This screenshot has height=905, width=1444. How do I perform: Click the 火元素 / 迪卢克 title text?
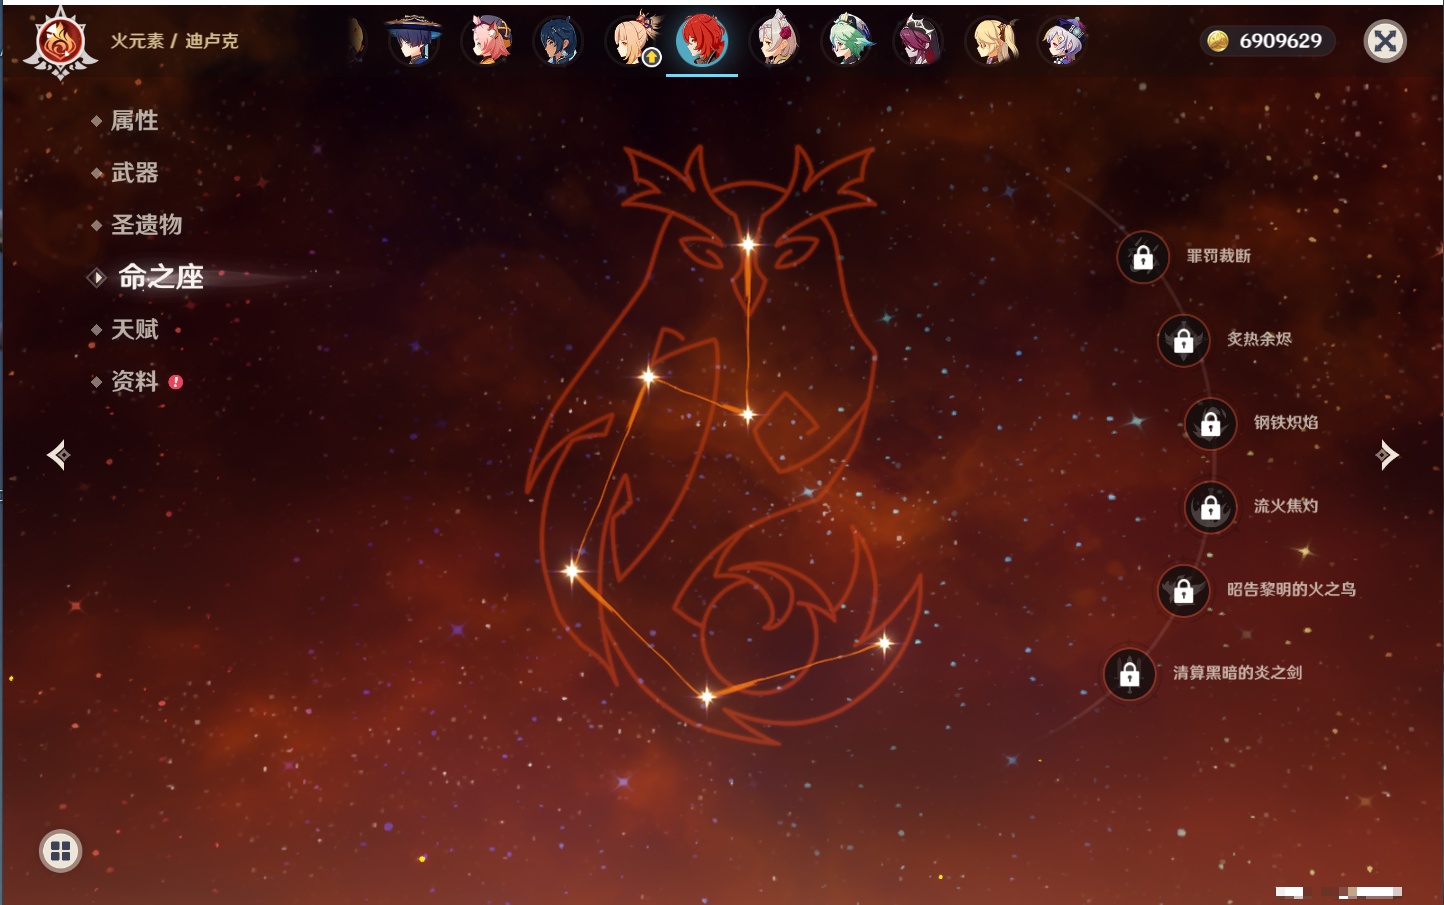click(x=175, y=41)
